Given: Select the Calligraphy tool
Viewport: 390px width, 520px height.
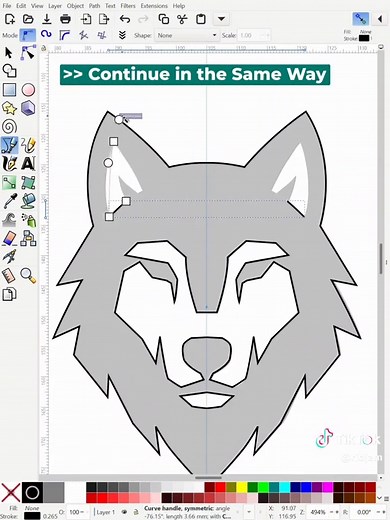Looking at the screenshot, I should 9,164.
